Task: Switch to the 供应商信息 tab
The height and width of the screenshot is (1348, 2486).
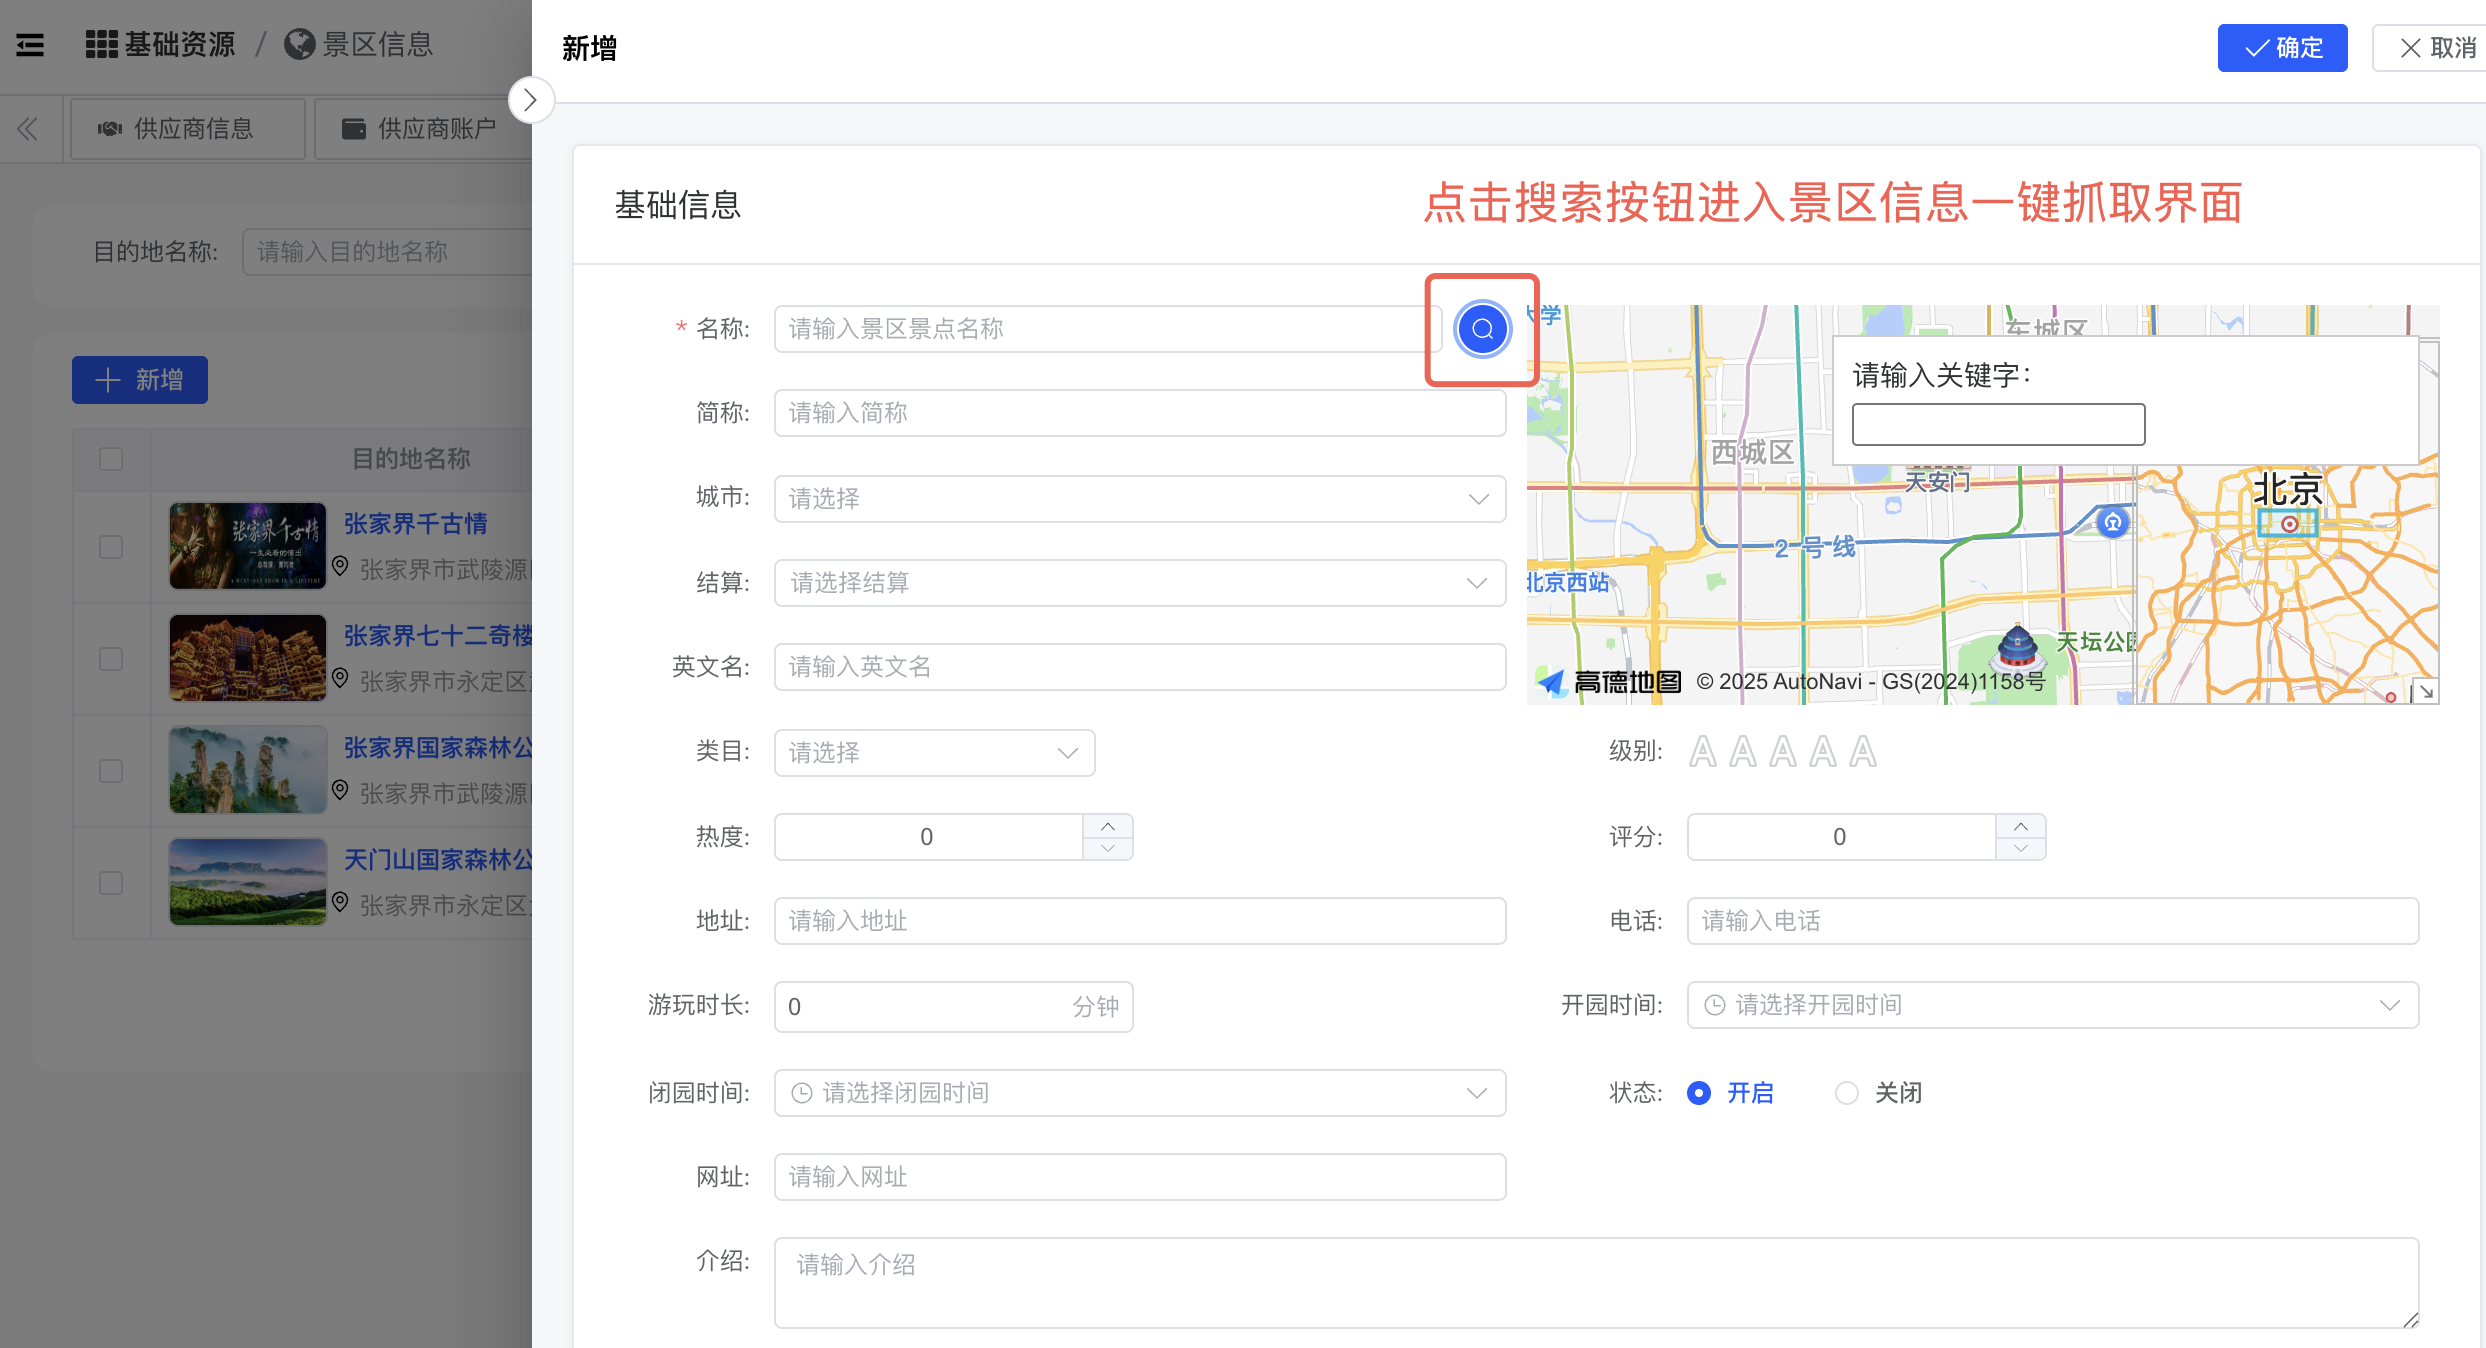Action: click(187, 128)
